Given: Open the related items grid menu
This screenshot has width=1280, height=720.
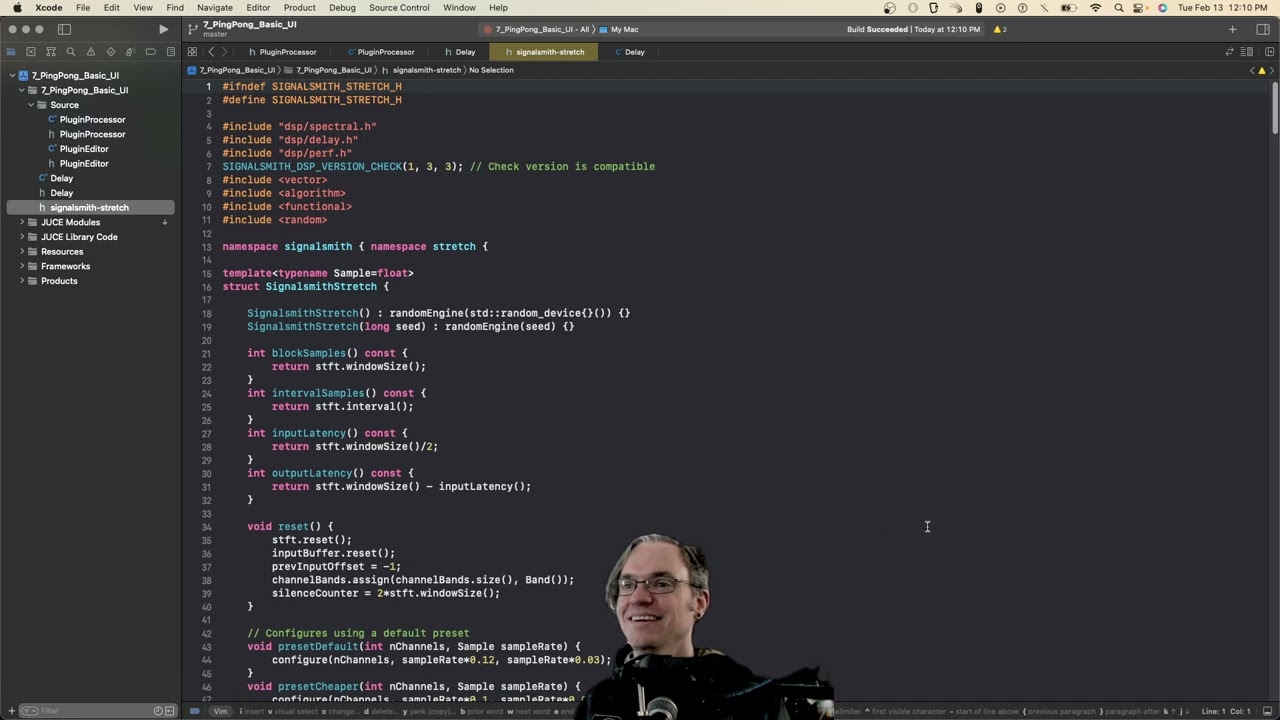Looking at the screenshot, I should 192,52.
